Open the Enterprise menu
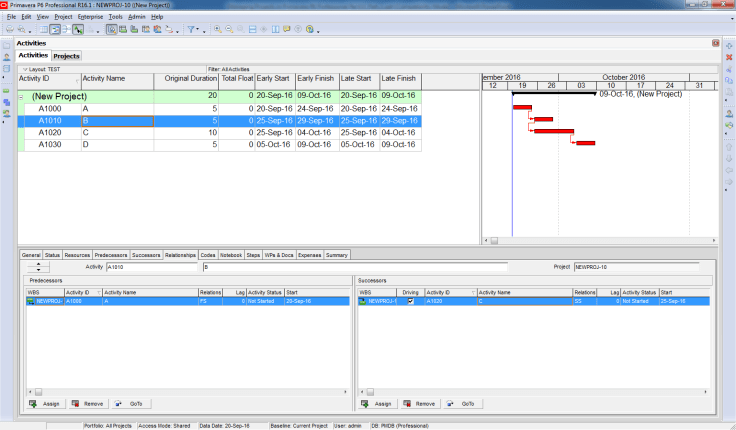736x430 pixels. coord(90,17)
